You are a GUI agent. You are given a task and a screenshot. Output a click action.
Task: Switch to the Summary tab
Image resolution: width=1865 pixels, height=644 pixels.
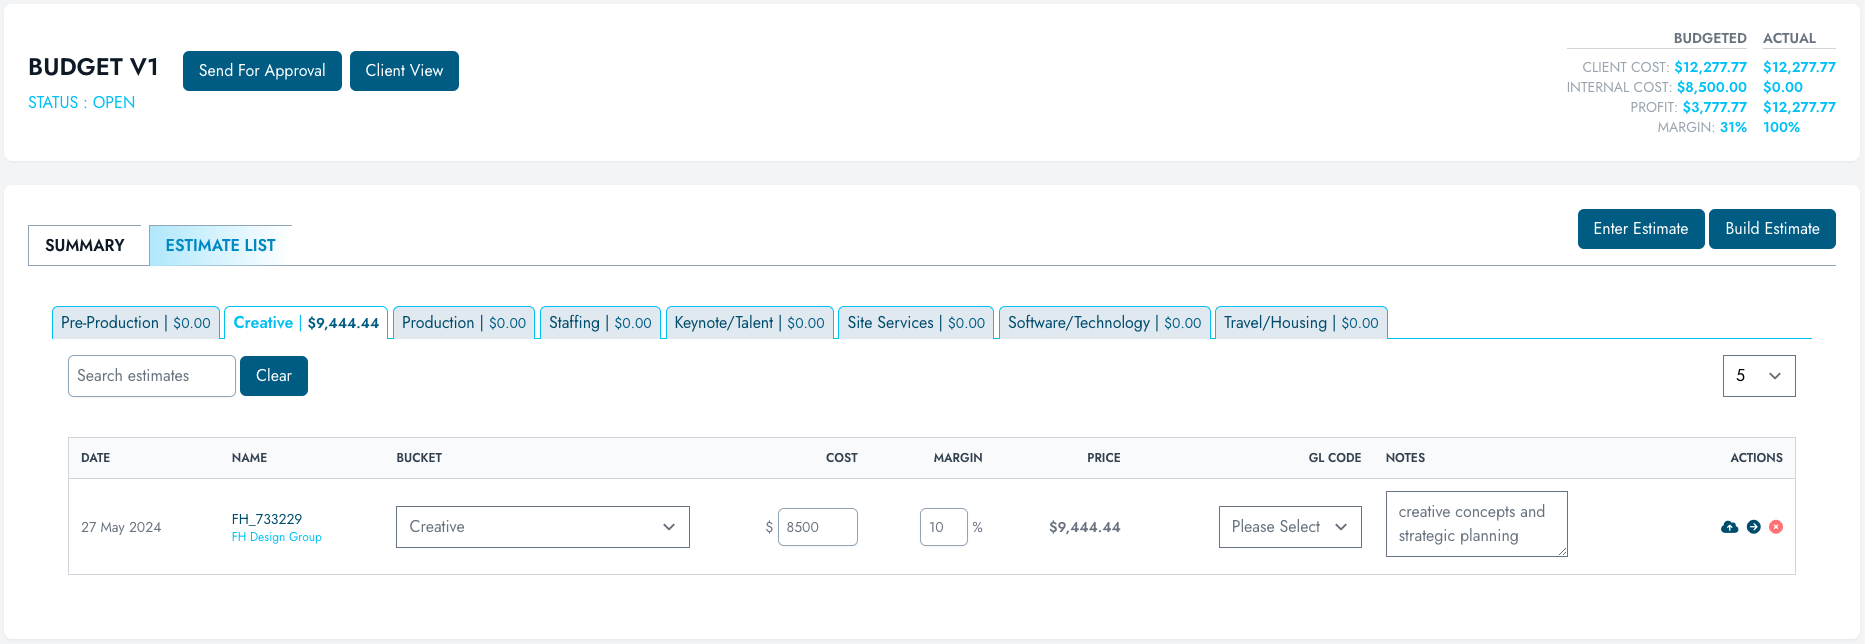tap(85, 246)
